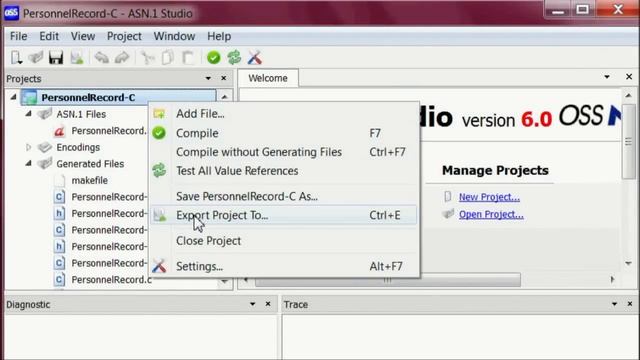Close the Diagnostic panel
The height and width of the screenshot is (360, 640).
coord(268,304)
